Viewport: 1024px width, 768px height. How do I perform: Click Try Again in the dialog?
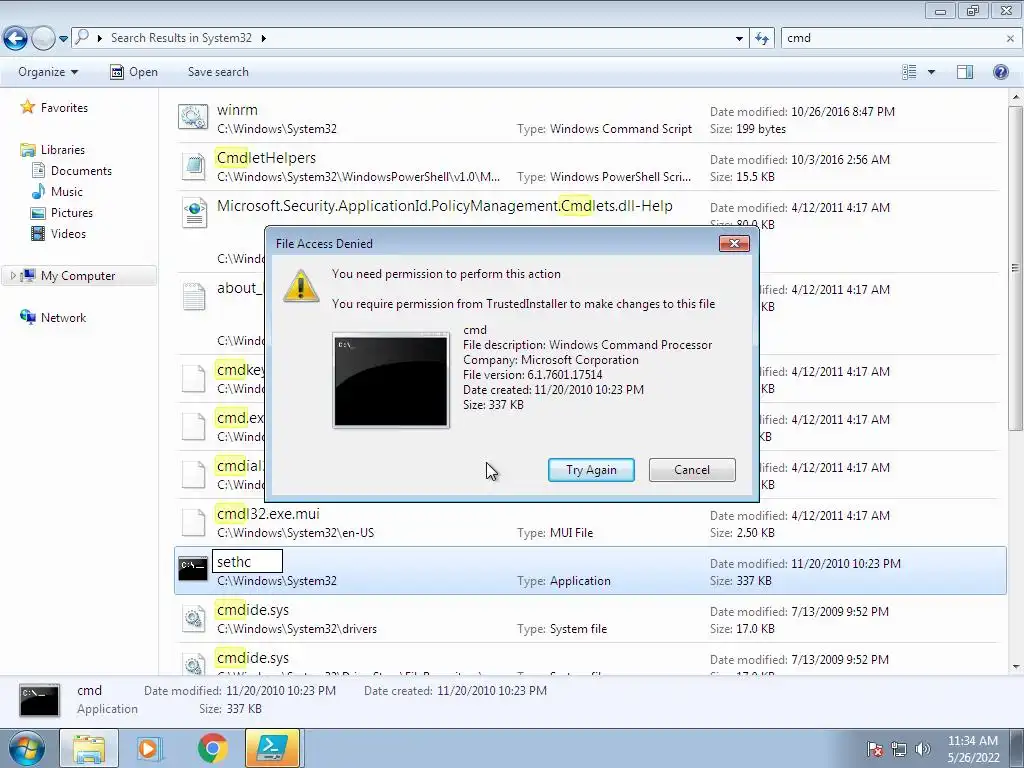pyautogui.click(x=591, y=470)
